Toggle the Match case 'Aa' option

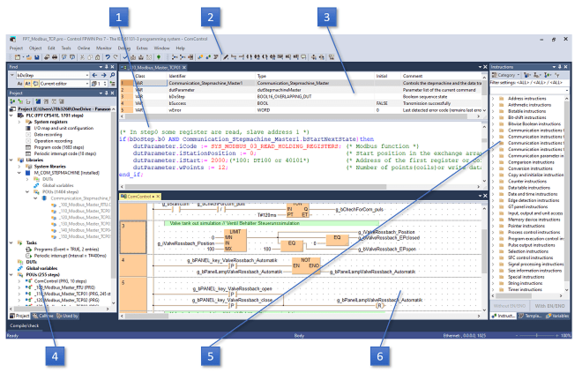pos(20,84)
